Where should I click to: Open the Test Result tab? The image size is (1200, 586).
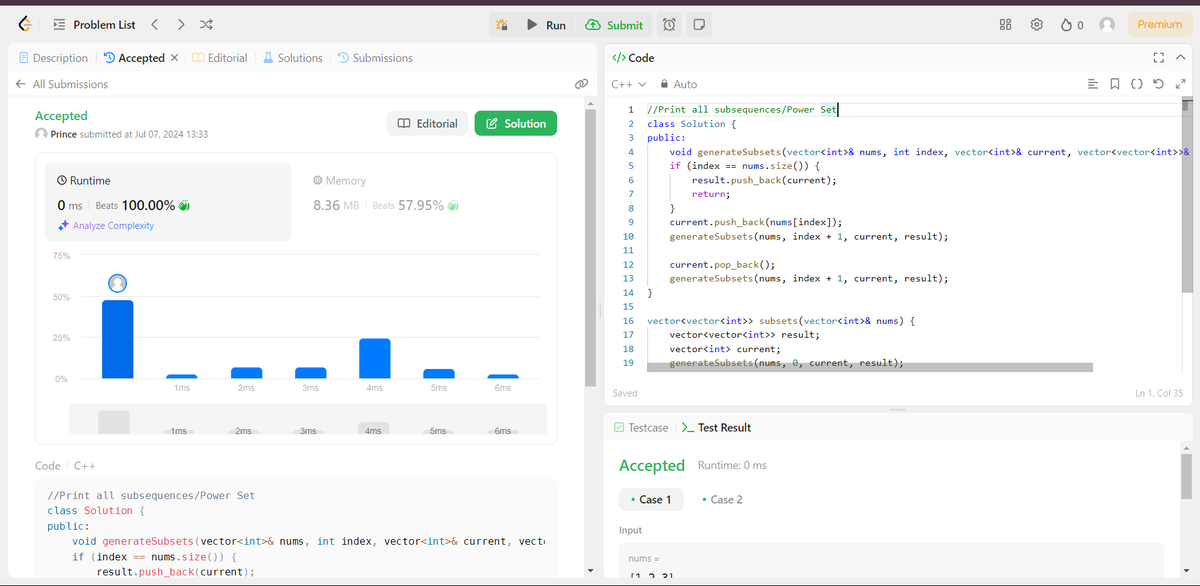click(716, 427)
